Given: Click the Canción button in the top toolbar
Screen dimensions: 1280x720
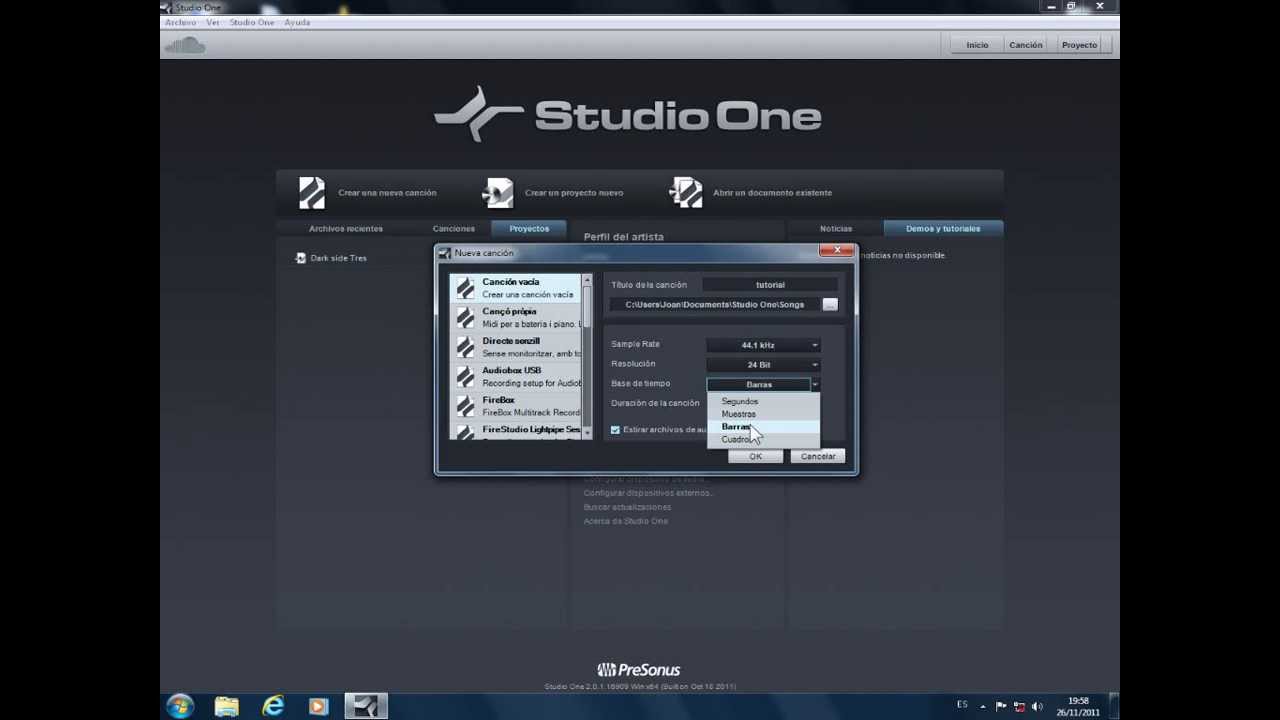Looking at the screenshot, I should point(1026,45).
